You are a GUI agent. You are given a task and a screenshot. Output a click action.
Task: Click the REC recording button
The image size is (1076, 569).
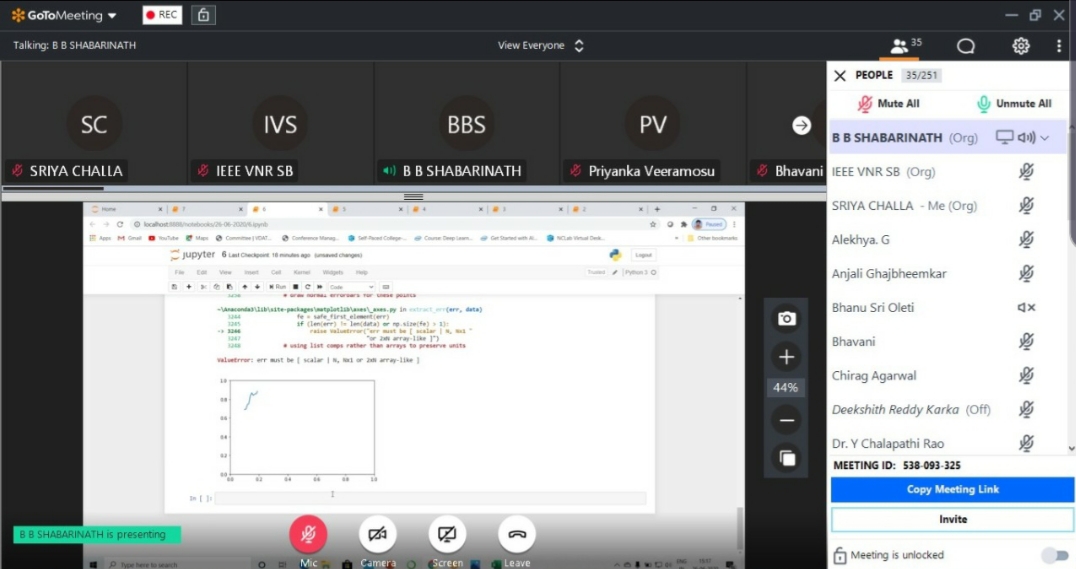point(162,15)
